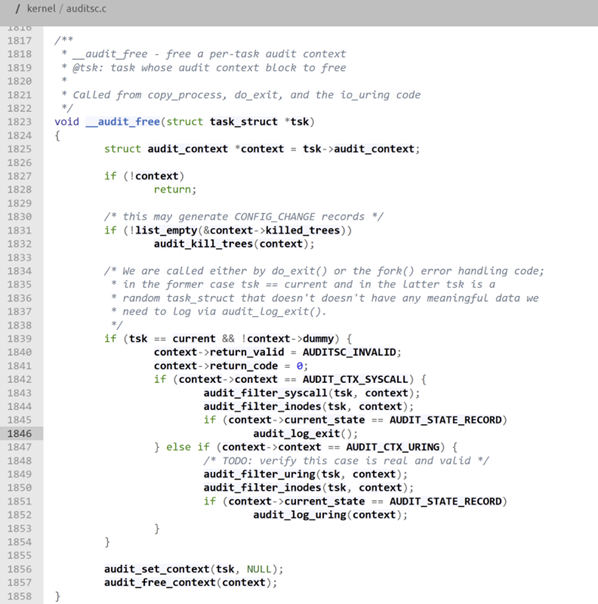
Task: Follow AUDIT_CTX_URING identifier
Action: pyautogui.click(x=393, y=447)
